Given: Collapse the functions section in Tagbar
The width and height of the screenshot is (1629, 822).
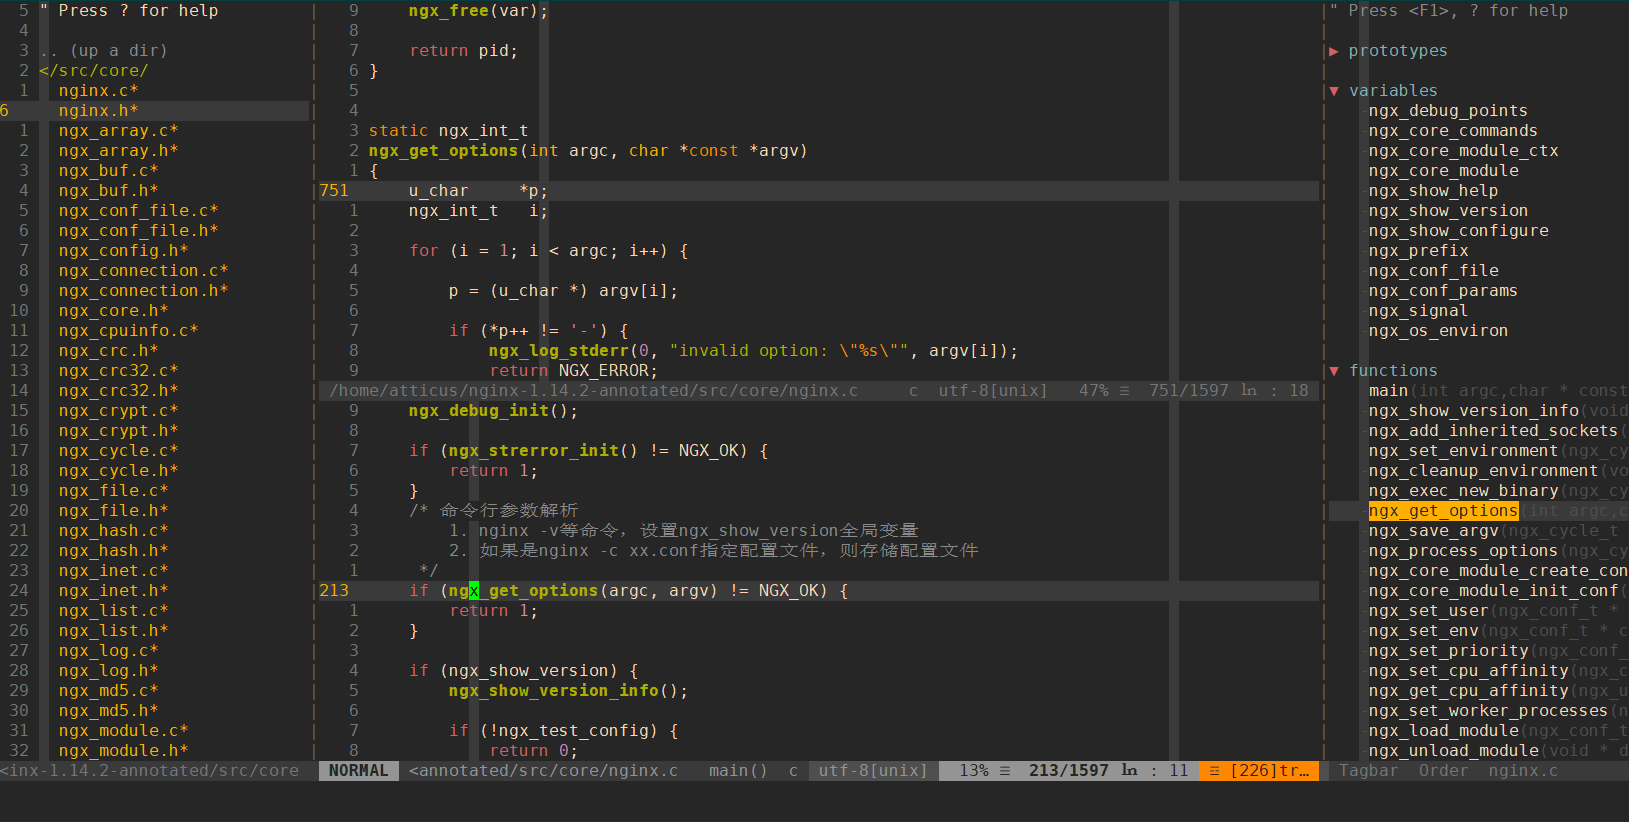Looking at the screenshot, I should coord(1334,371).
